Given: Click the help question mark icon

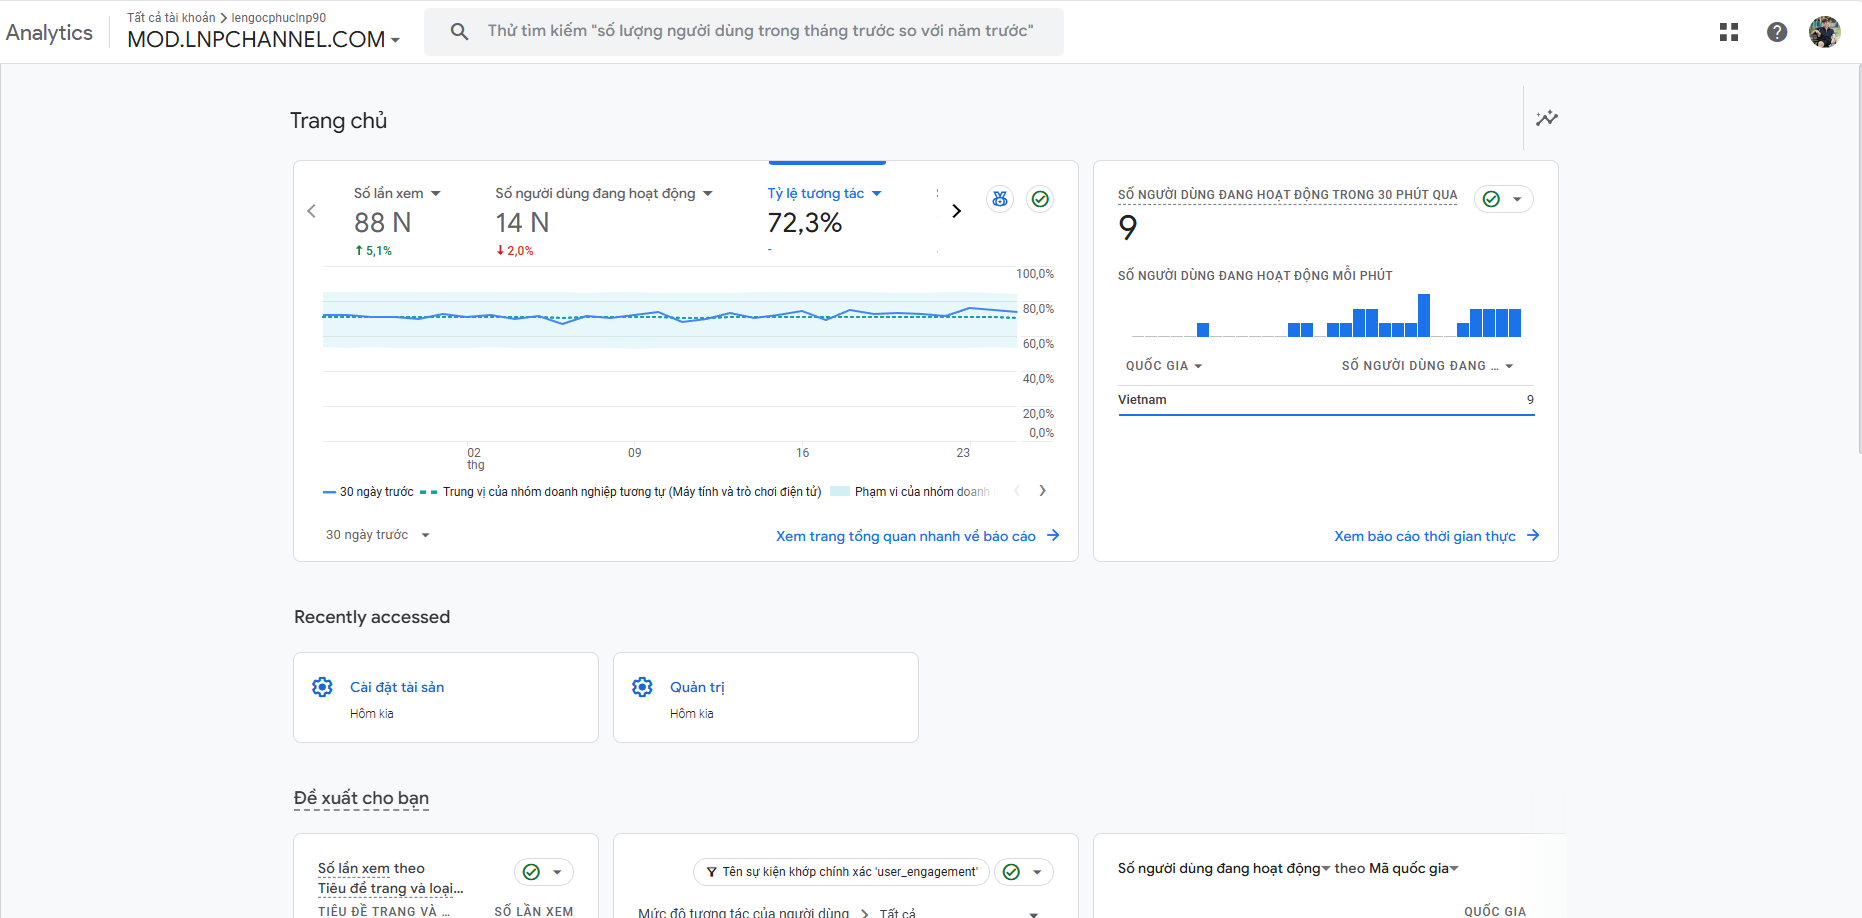Looking at the screenshot, I should 1776,32.
